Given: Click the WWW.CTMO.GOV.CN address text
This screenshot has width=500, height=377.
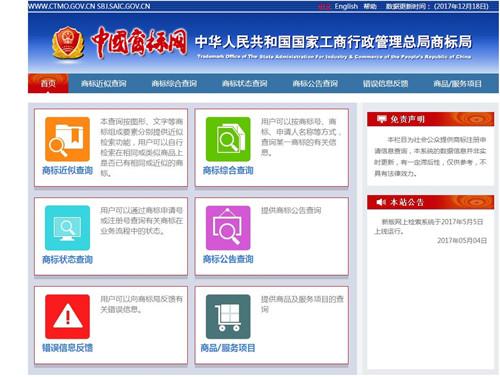Looking at the screenshot, I should click(x=62, y=6).
